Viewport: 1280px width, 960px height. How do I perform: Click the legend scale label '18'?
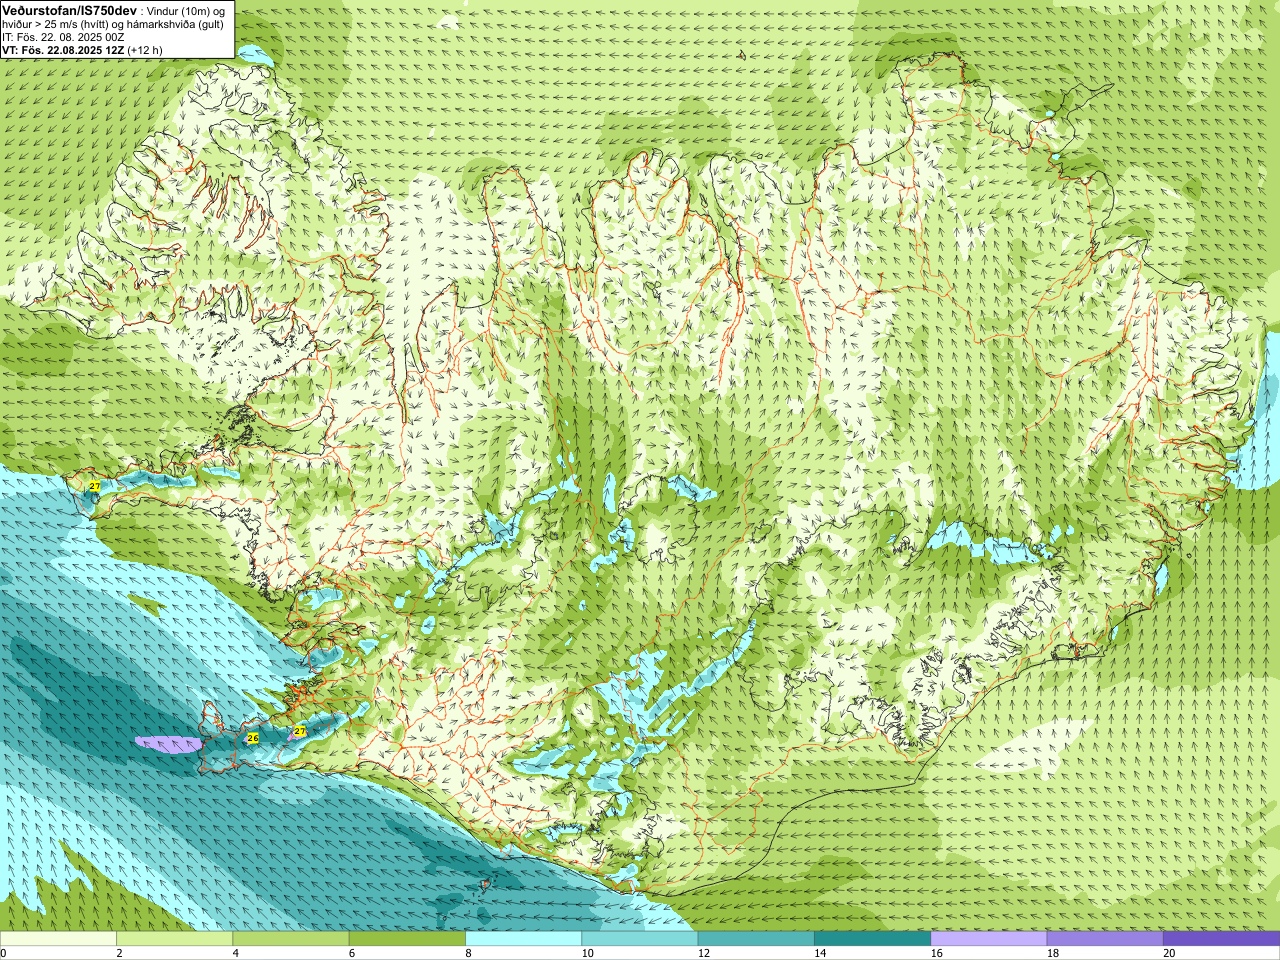click(x=1053, y=953)
